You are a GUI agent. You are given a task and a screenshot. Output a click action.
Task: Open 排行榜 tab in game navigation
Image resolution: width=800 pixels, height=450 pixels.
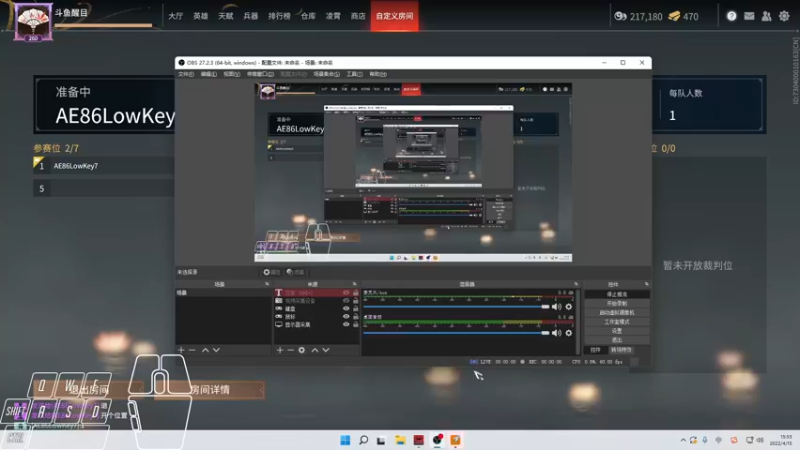[x=280, y=16]
